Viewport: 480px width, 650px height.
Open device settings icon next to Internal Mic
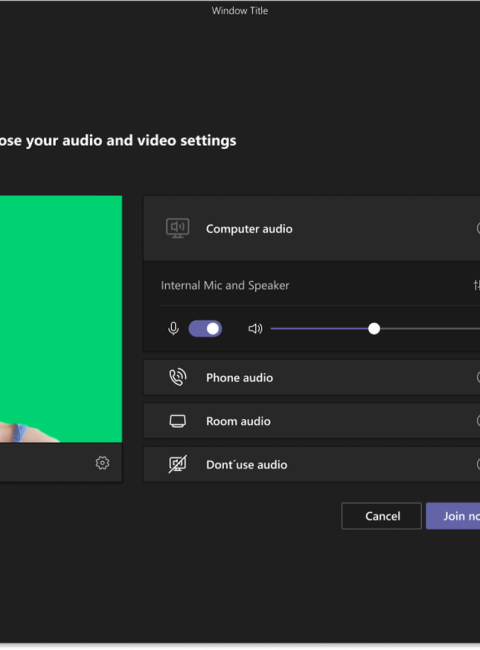click(477, 285)
